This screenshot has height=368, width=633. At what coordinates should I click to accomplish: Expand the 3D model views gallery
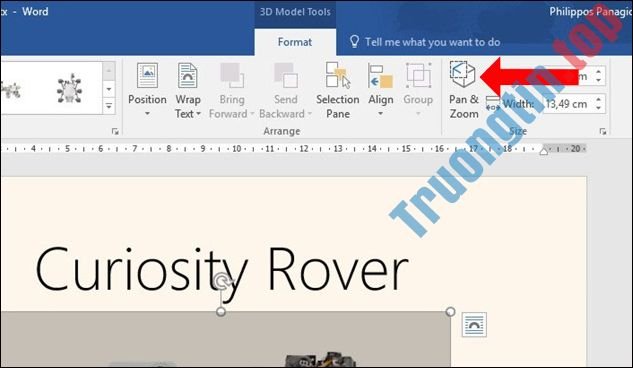click(109, 106)
